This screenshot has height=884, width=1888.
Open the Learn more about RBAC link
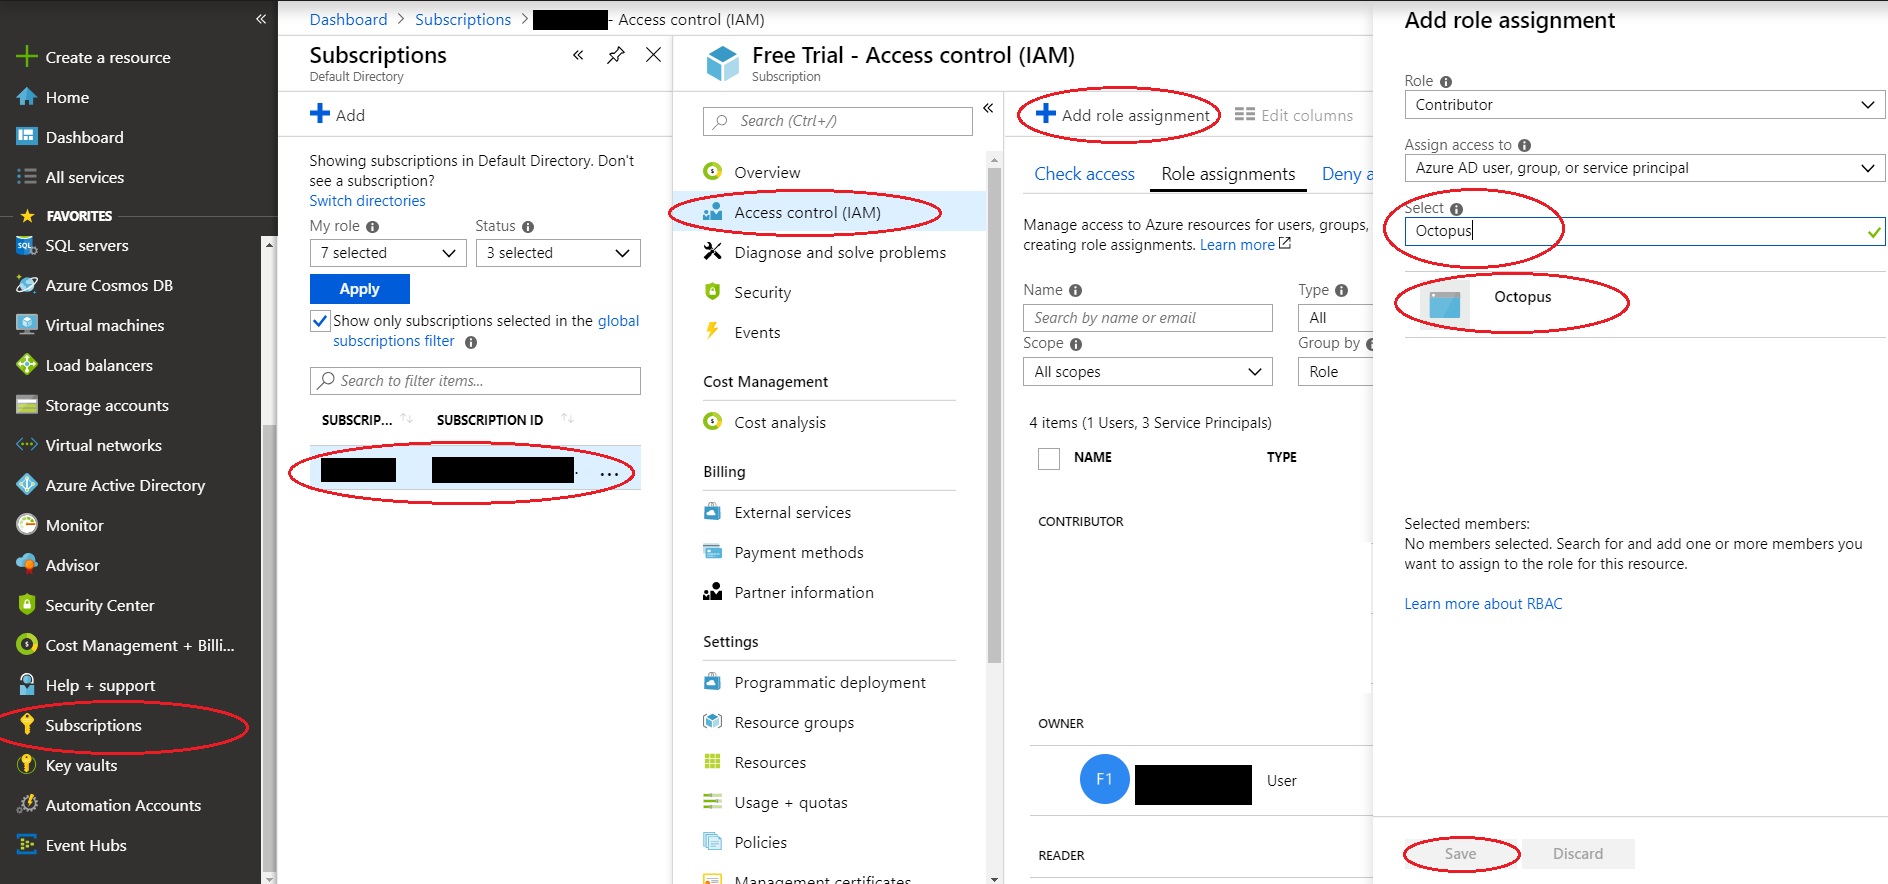pos(1483,604)
